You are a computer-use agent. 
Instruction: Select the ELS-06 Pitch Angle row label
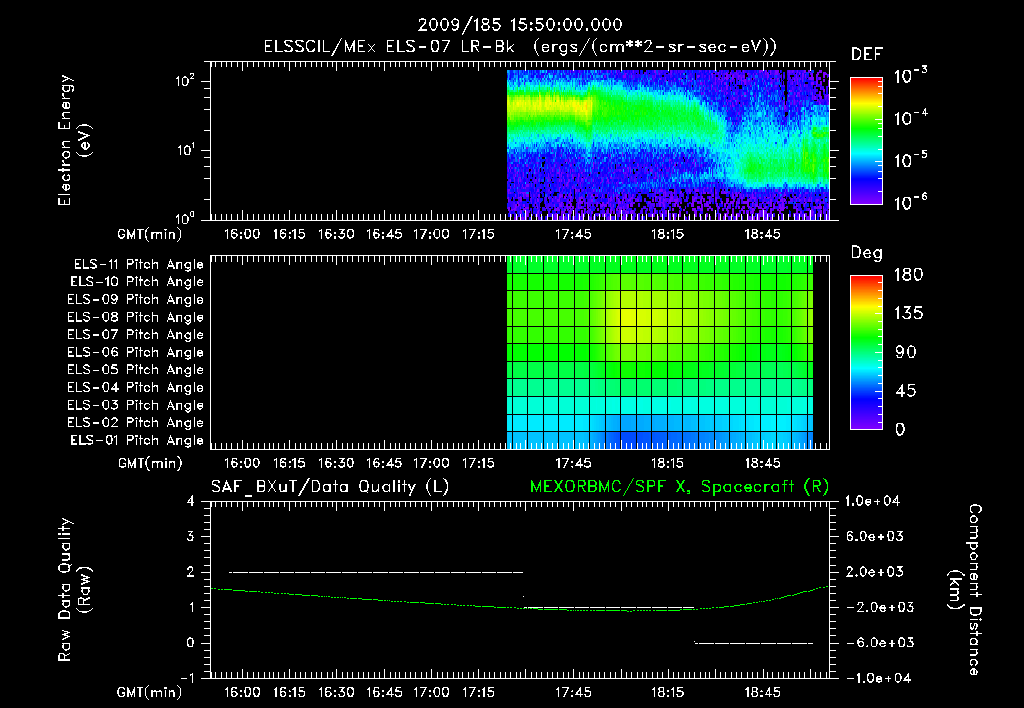pos(136,352)
